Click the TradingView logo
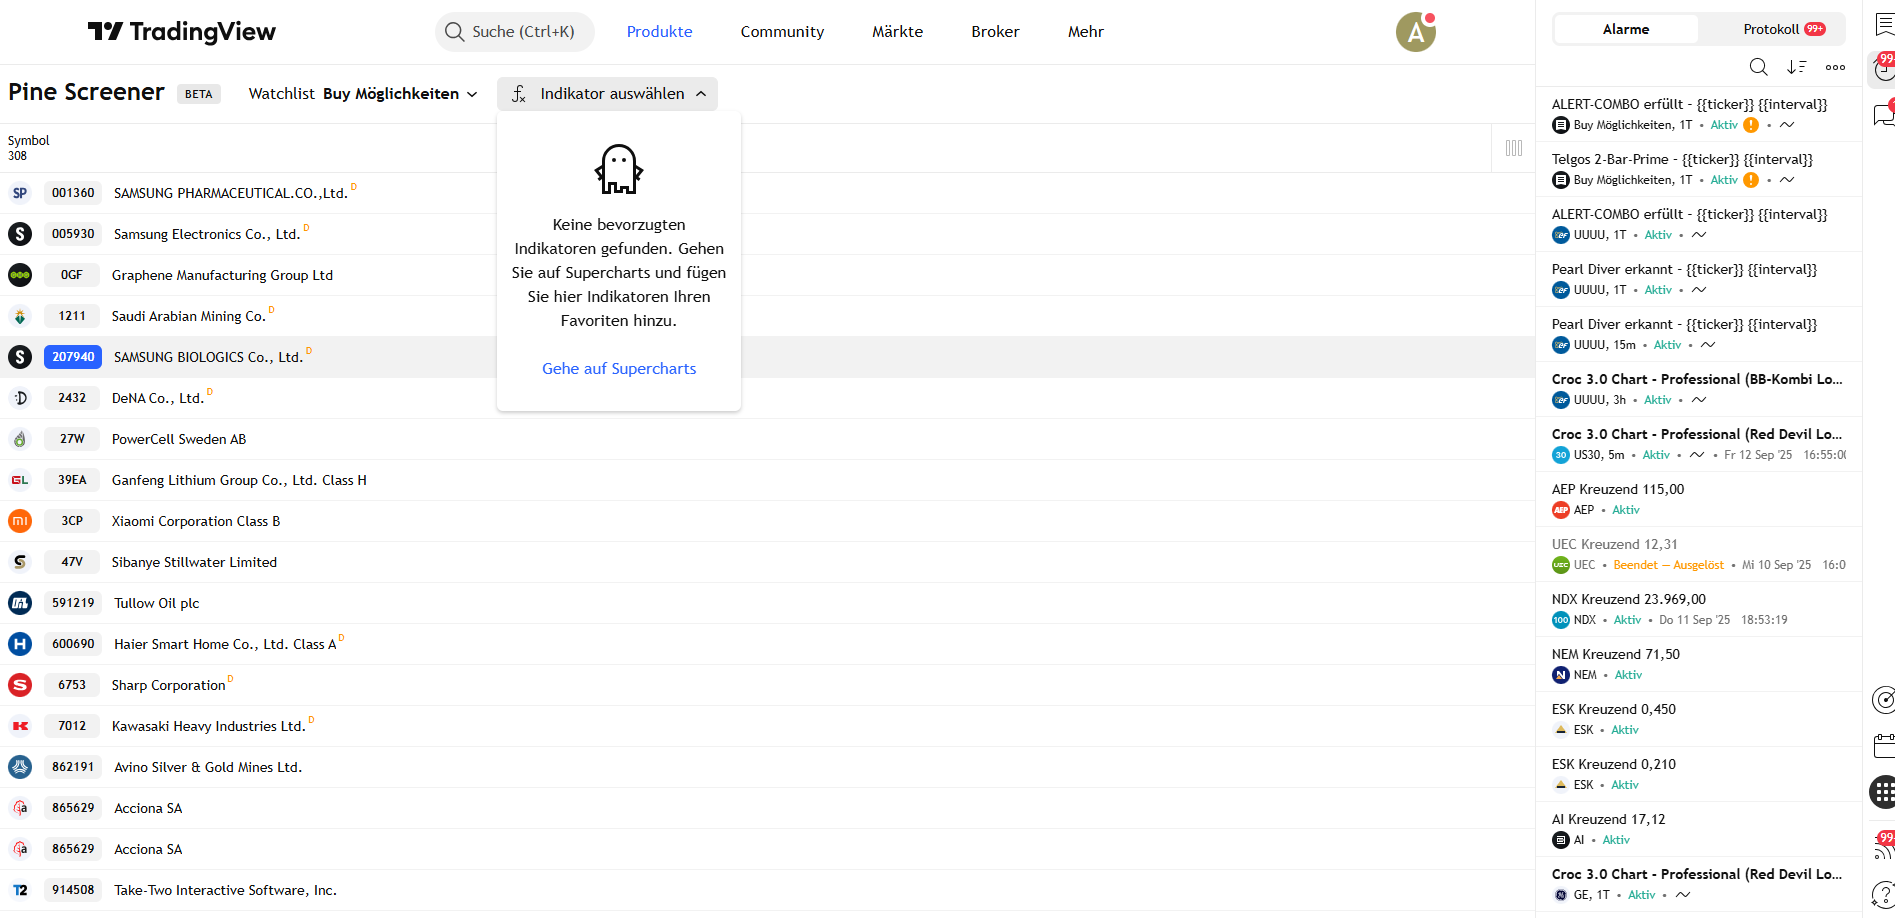The width and height of the screenshot is (1895, 918). coord(181,32)
